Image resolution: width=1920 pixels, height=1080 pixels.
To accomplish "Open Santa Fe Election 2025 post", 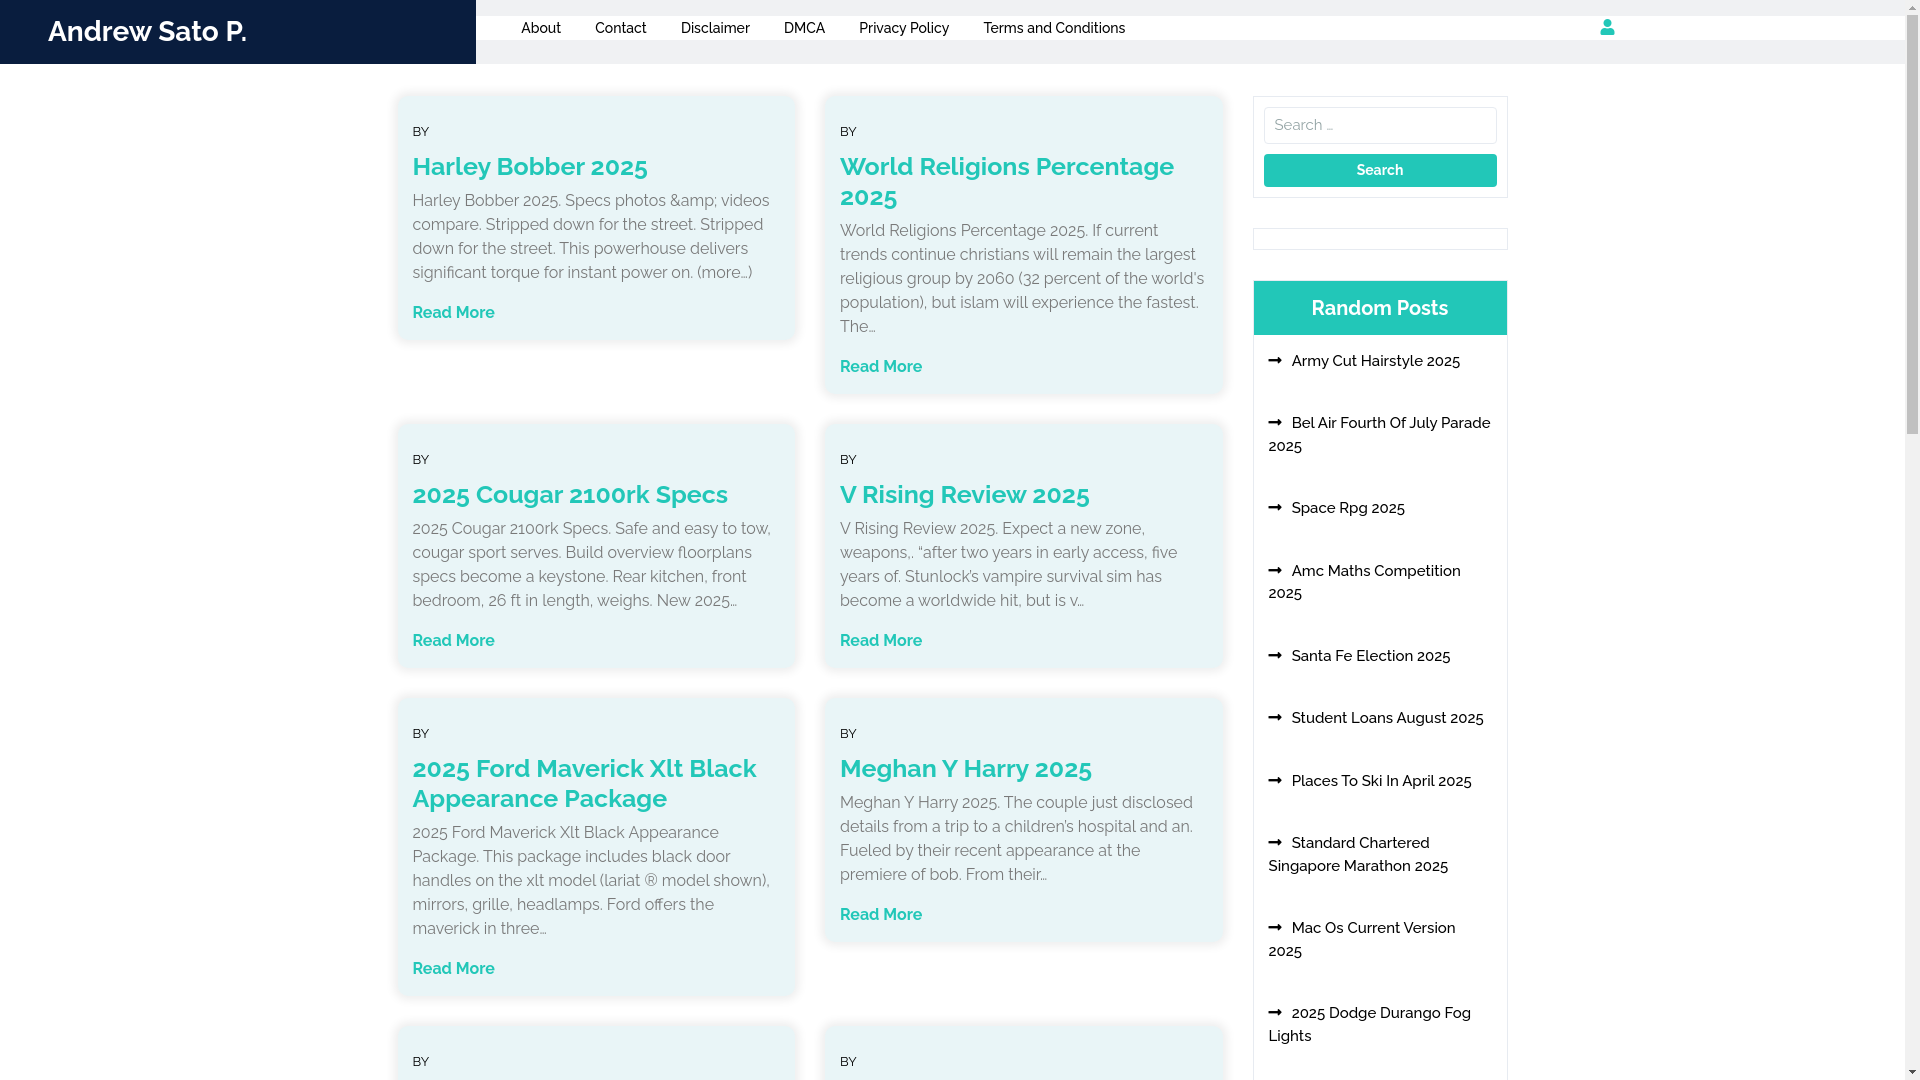I will (1370, 656).
